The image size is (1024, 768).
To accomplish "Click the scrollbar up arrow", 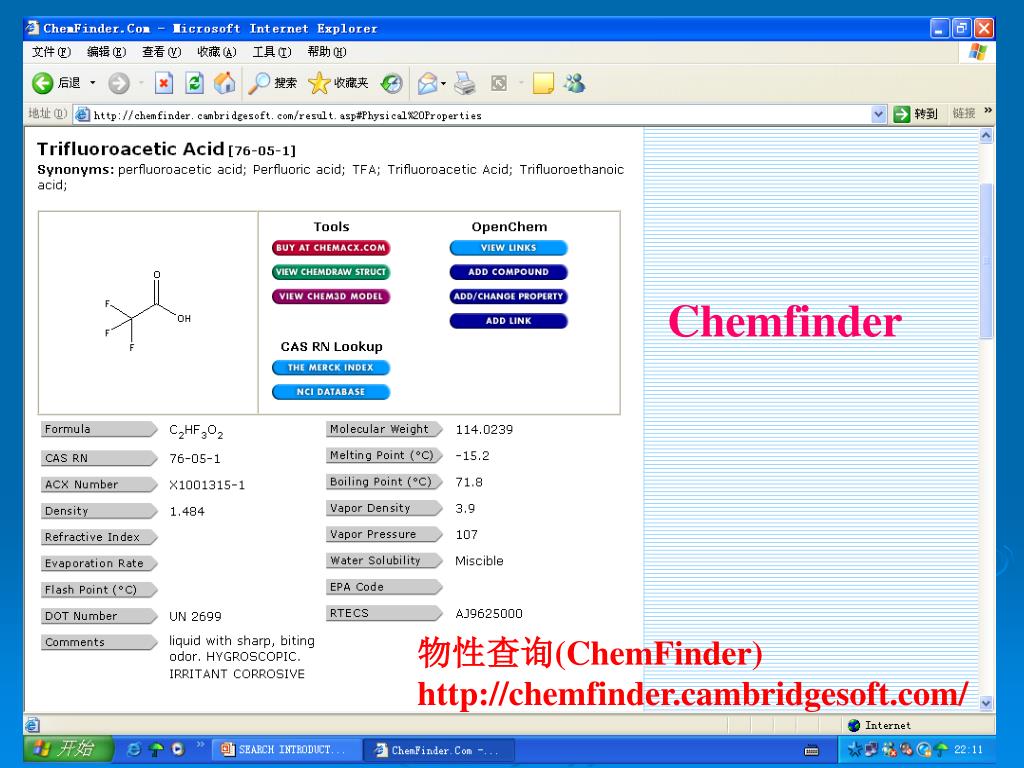I will [x=986, y=136].
